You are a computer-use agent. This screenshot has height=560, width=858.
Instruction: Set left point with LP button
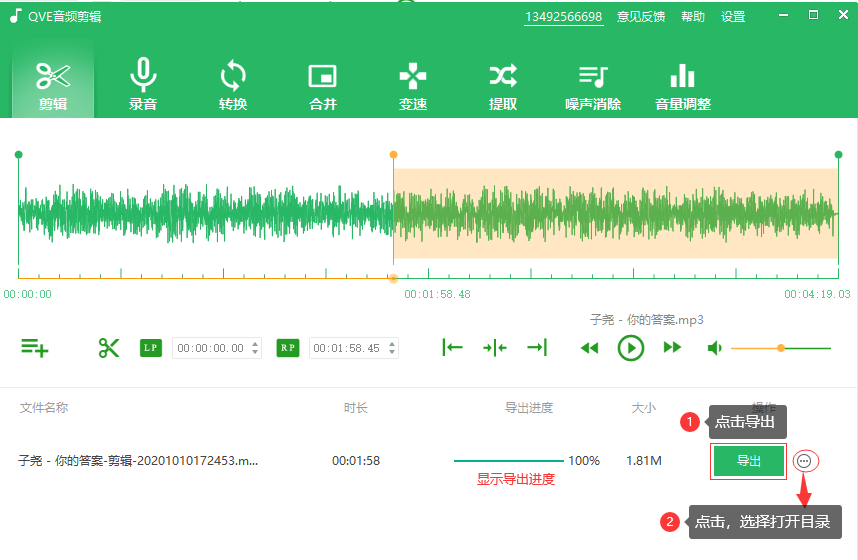pos(151,348)
